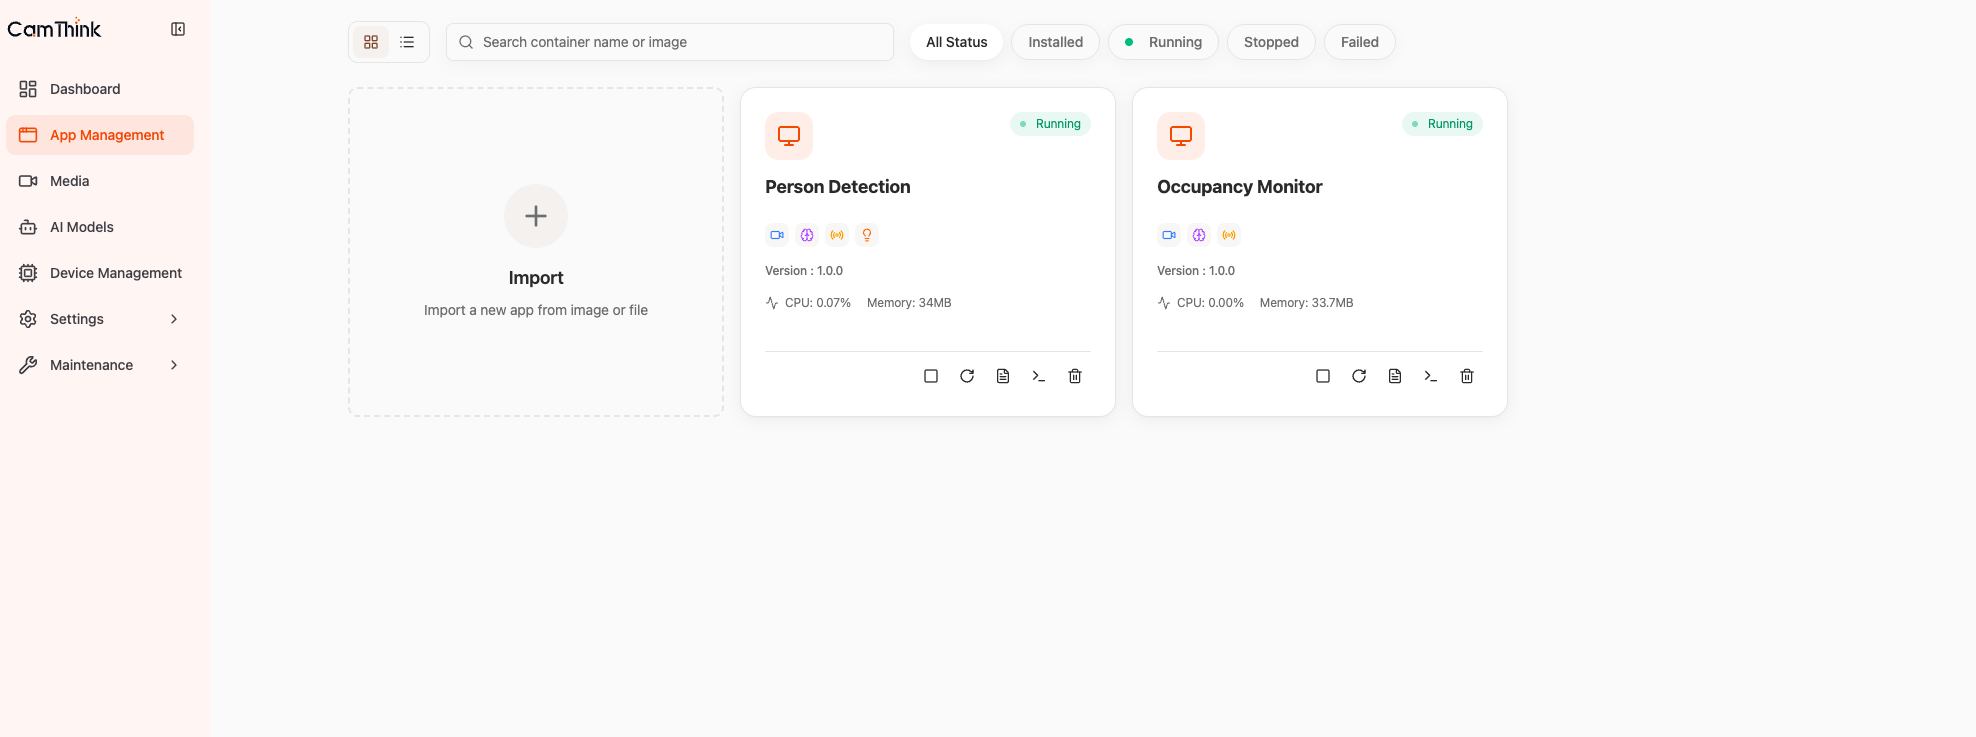Delete the Occupancy Monitor app
This screenshot has height=737, width=1976.
coord(1467,376)
